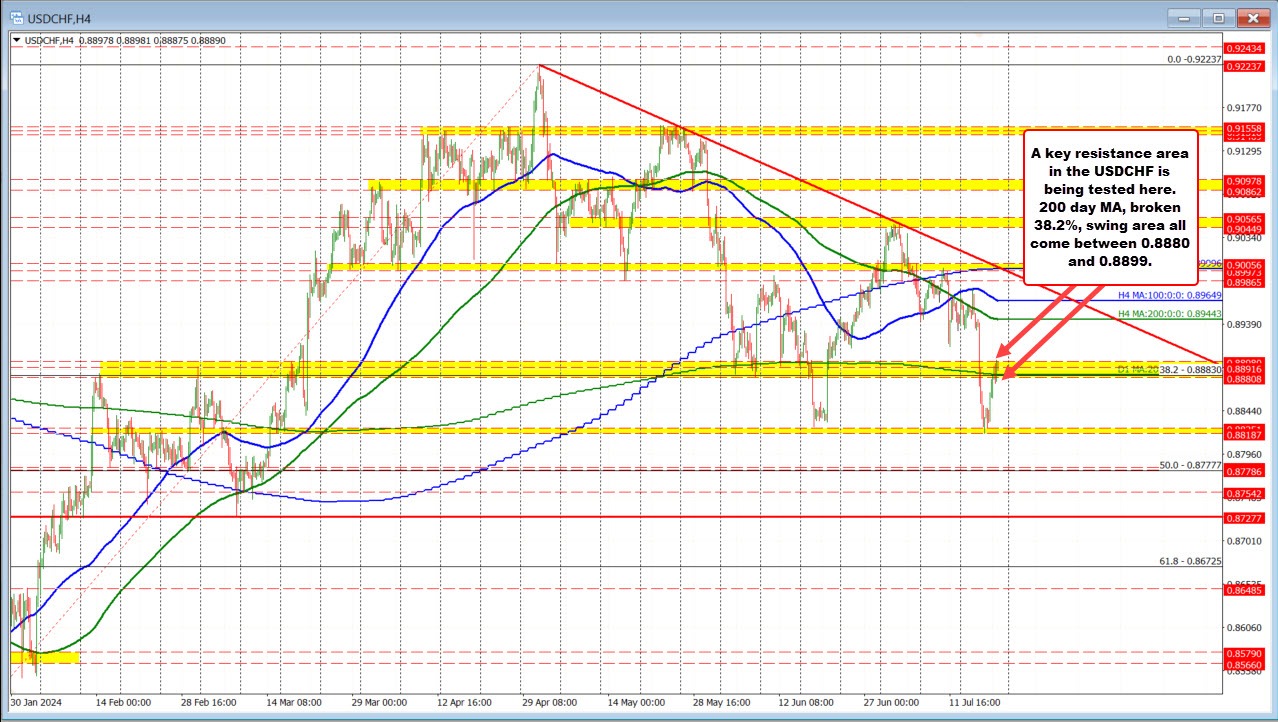Maximize the USDCHF,H4 chart window
Viewport: 1278px width, 722px height.
coord(1219,17)
